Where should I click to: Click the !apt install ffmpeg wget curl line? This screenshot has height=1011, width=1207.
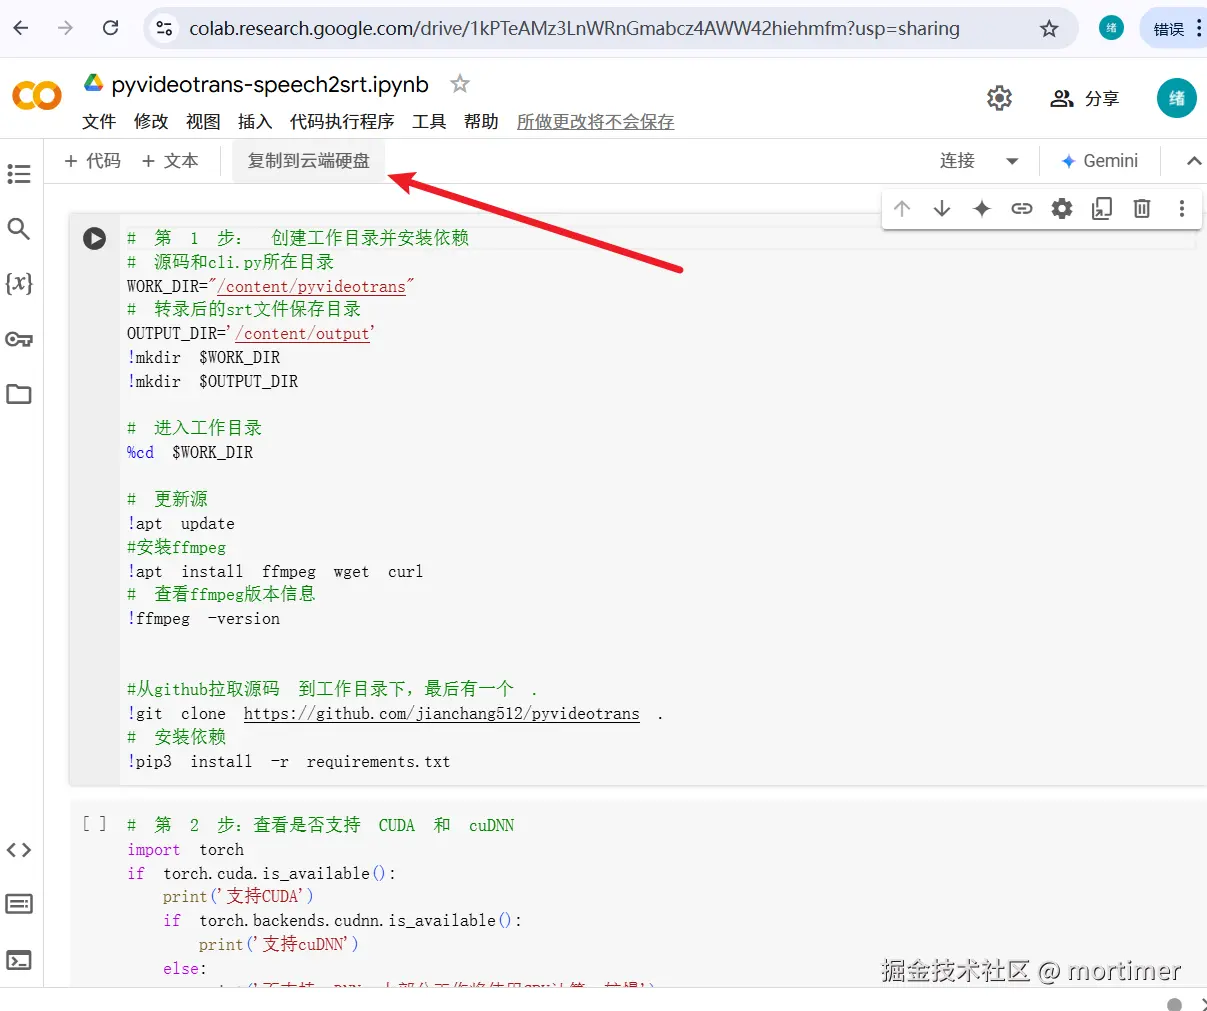point(275,572)
